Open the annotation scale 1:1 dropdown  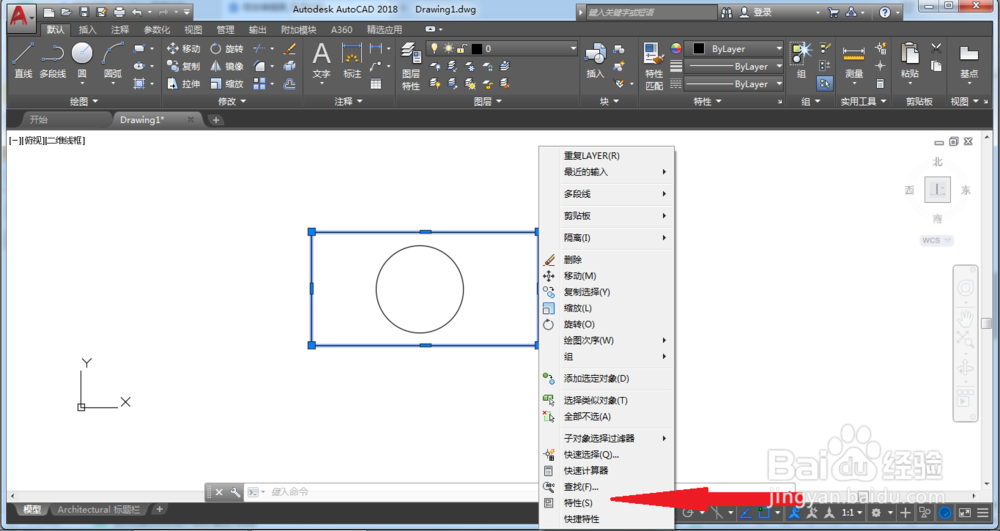(852, 513)
